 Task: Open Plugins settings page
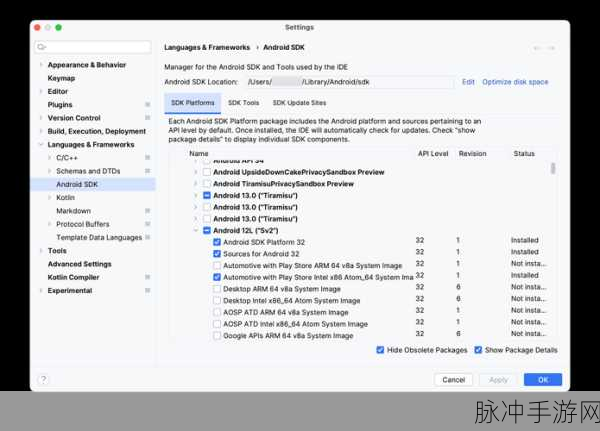click(60, 104)
